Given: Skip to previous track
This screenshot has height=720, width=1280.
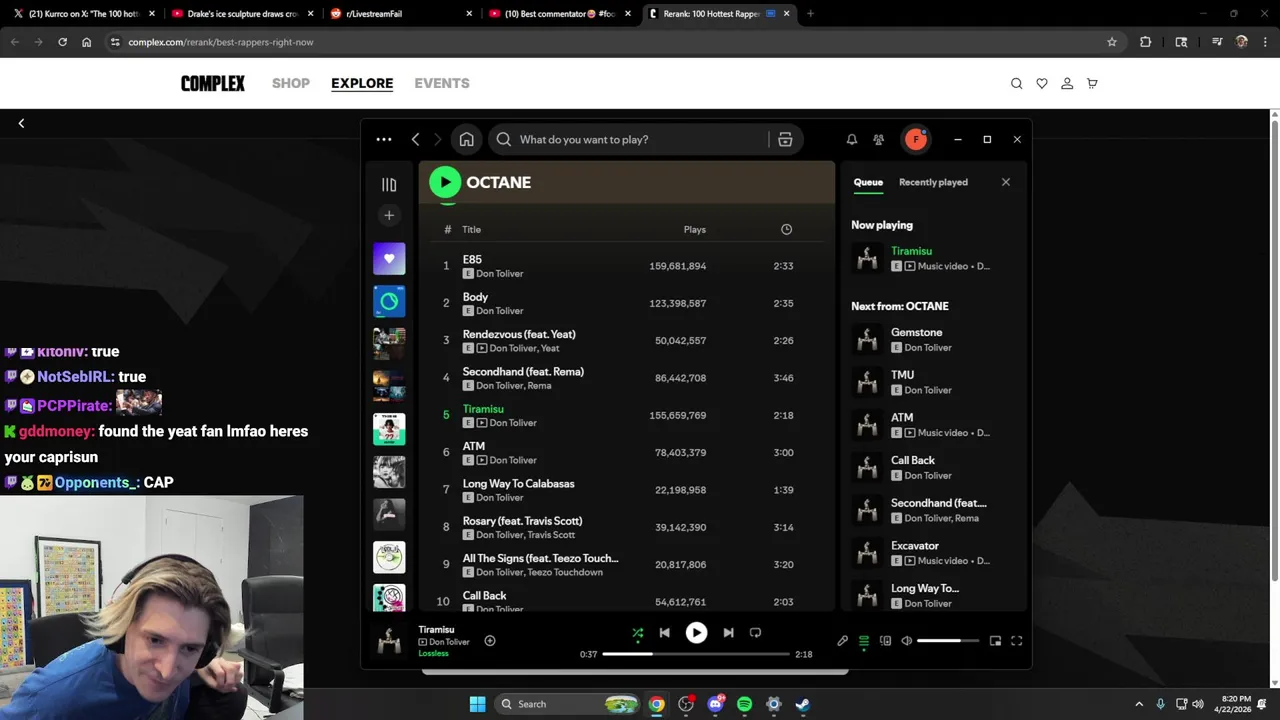Looking at the screenshot, I should (x=664, y=633).
